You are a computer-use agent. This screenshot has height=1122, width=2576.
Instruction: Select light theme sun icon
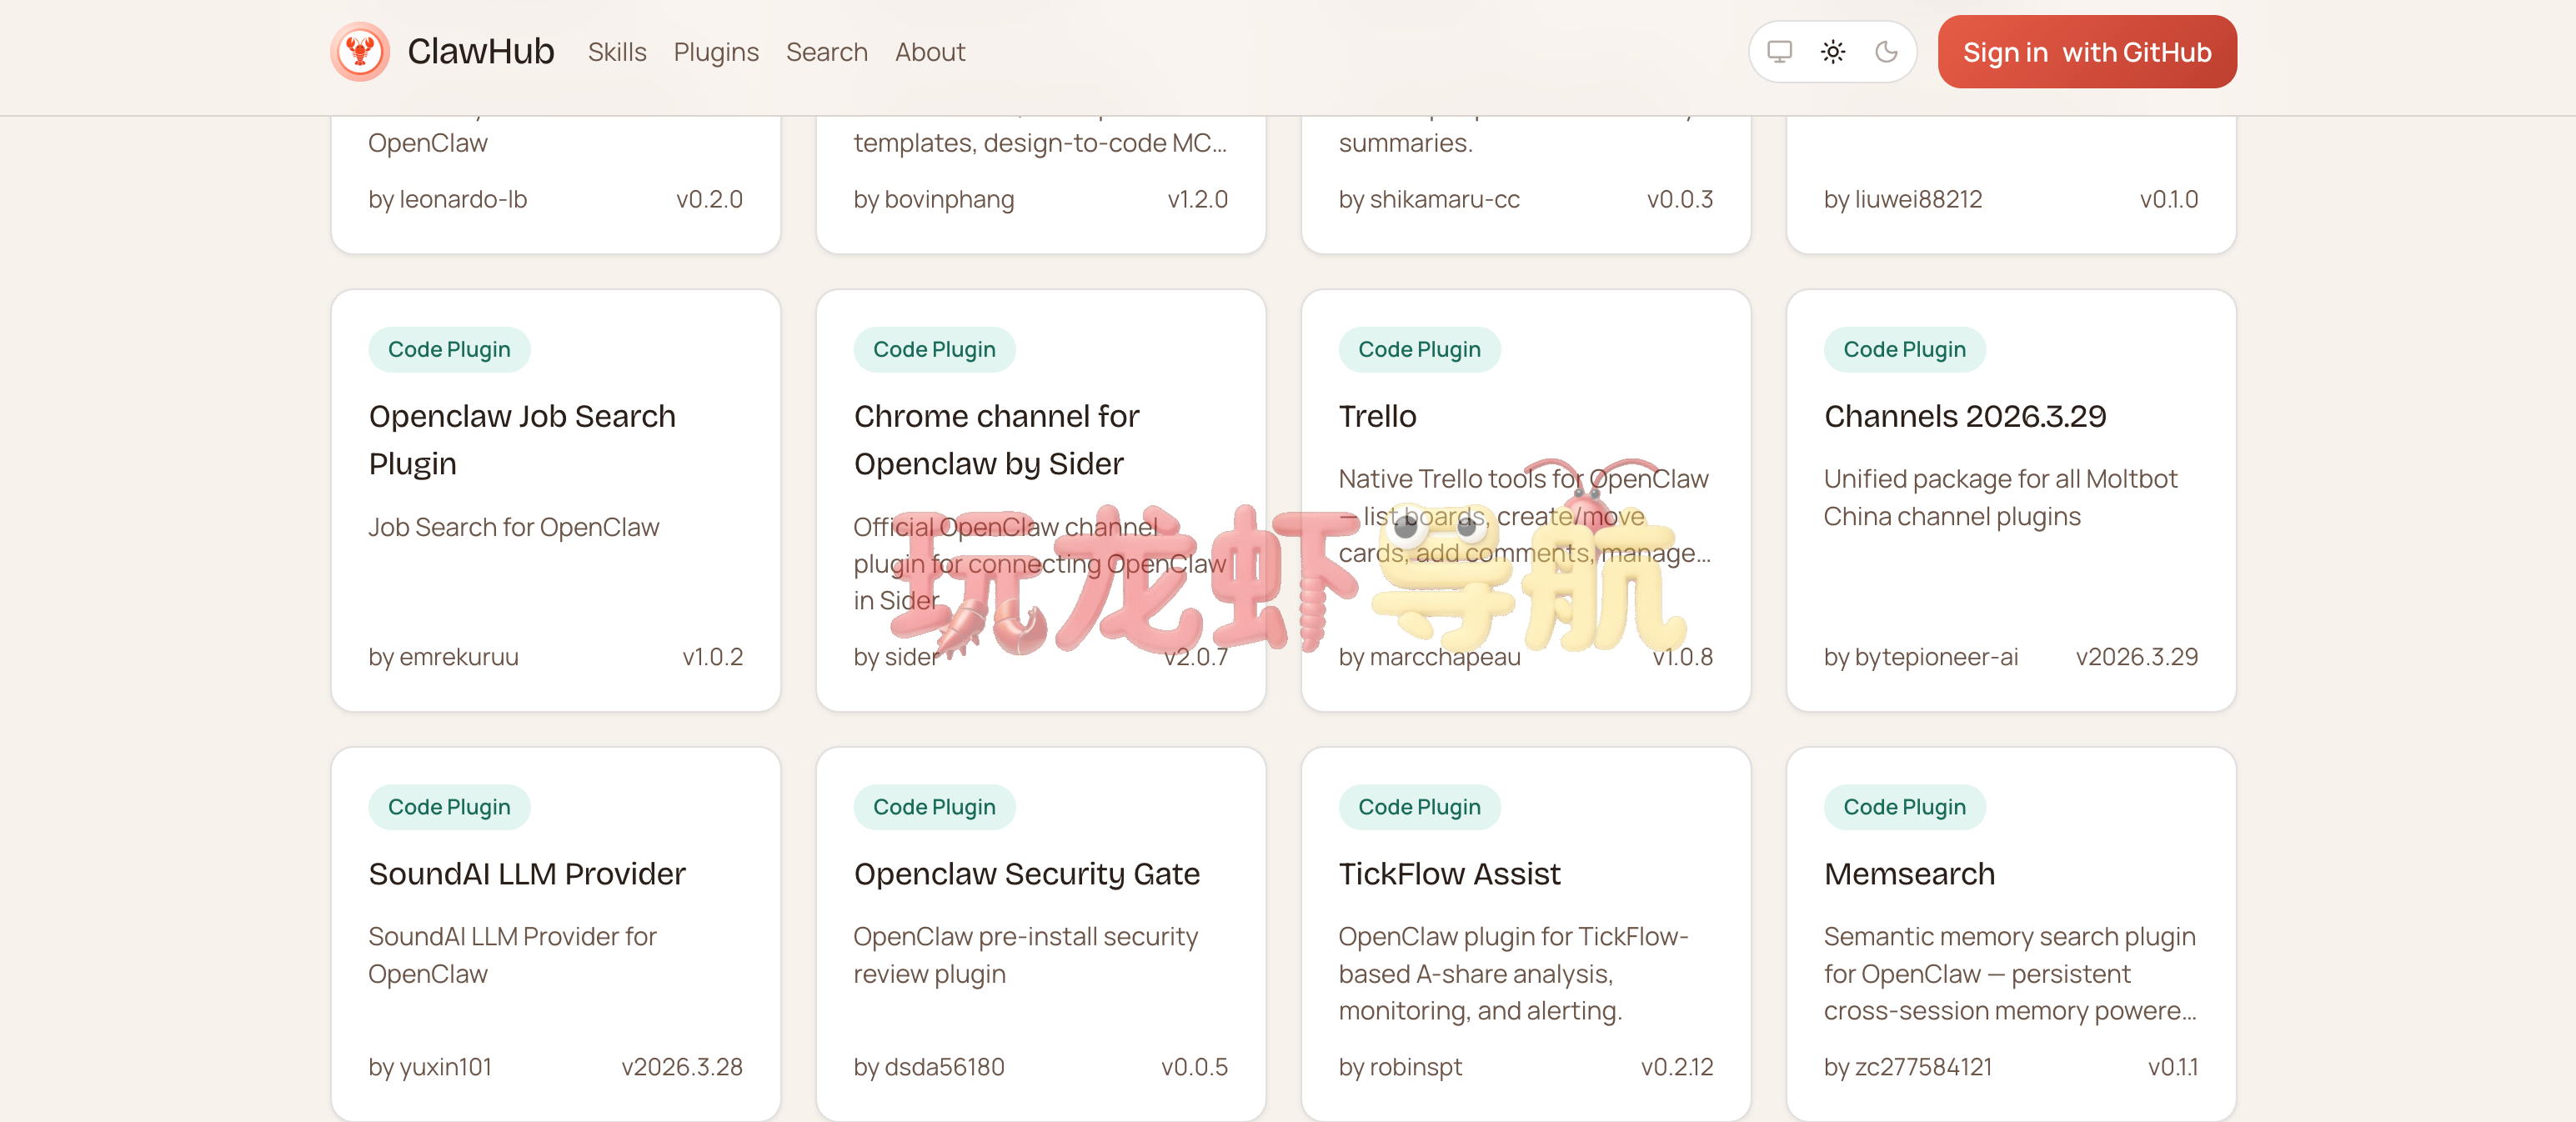pyautogui.click(x=1832, y=51)
